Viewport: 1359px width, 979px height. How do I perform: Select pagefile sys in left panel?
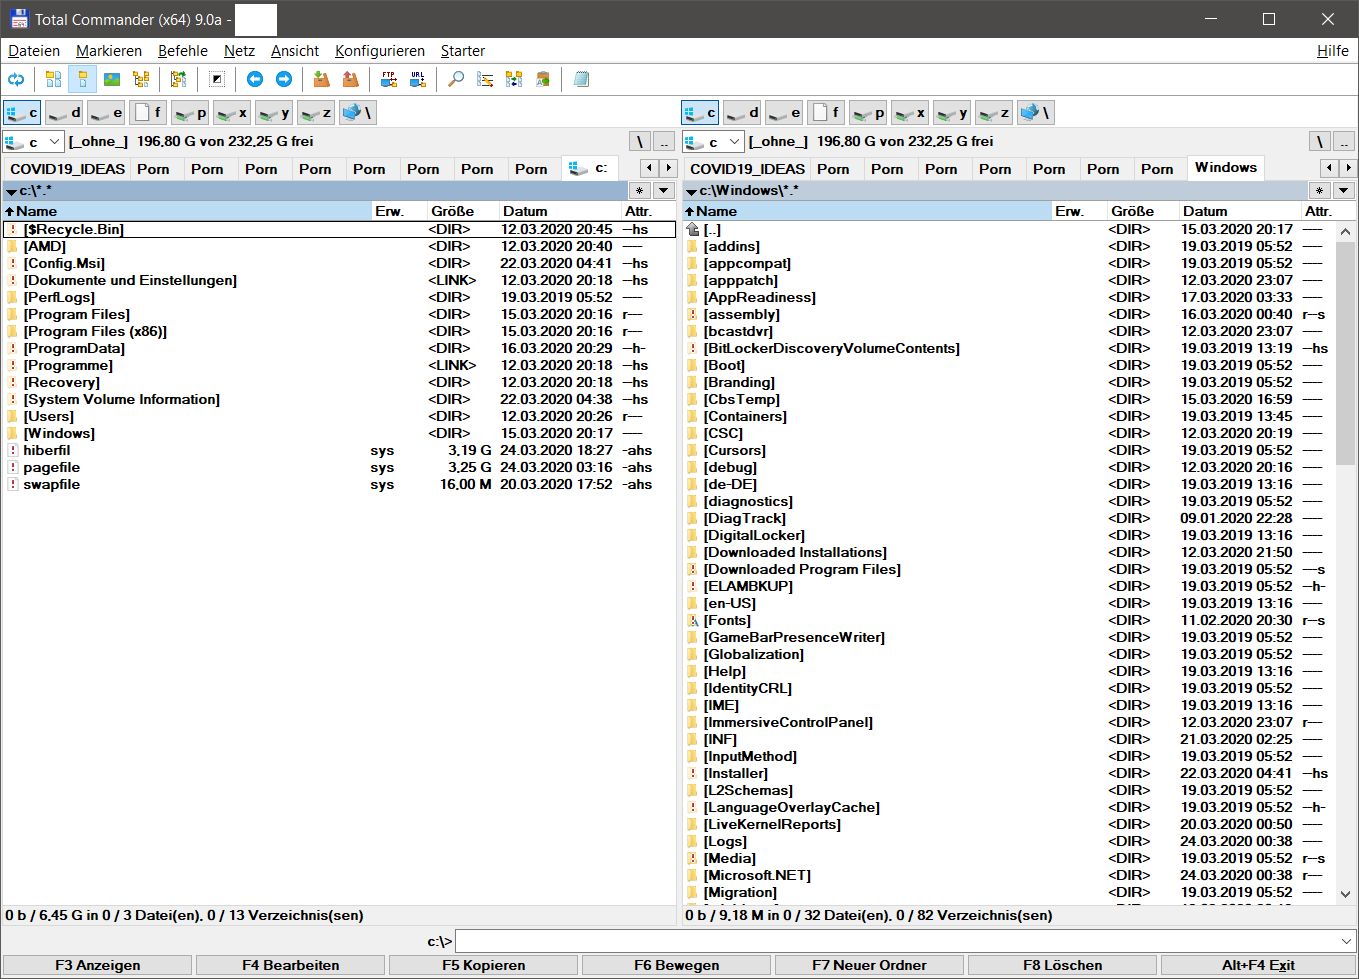pyautogui.click(x=339, y=467)
